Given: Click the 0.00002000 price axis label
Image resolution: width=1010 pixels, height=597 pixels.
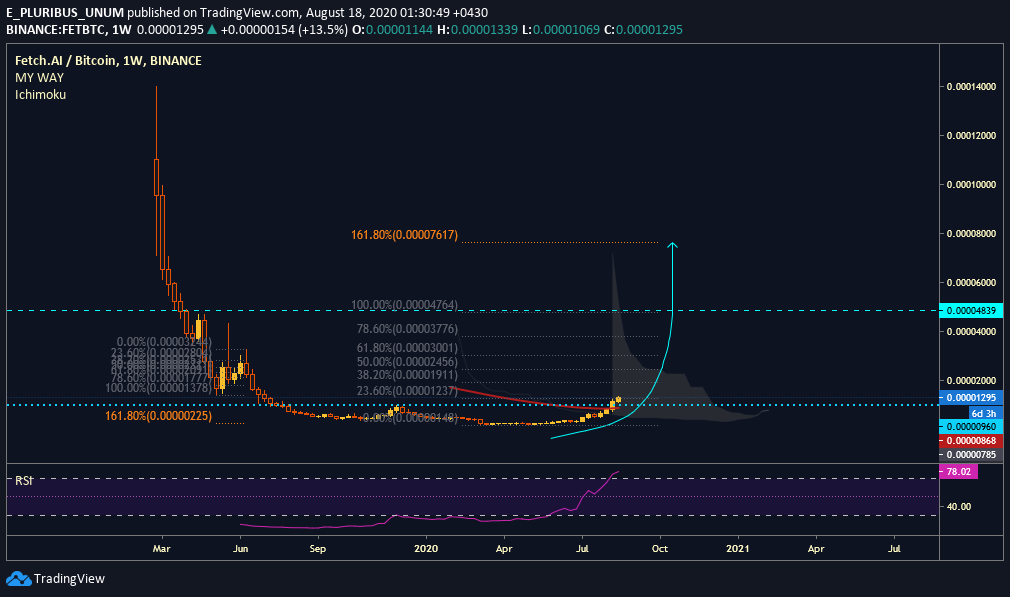Looking at the screenshot, I should (x=971, y=381).
